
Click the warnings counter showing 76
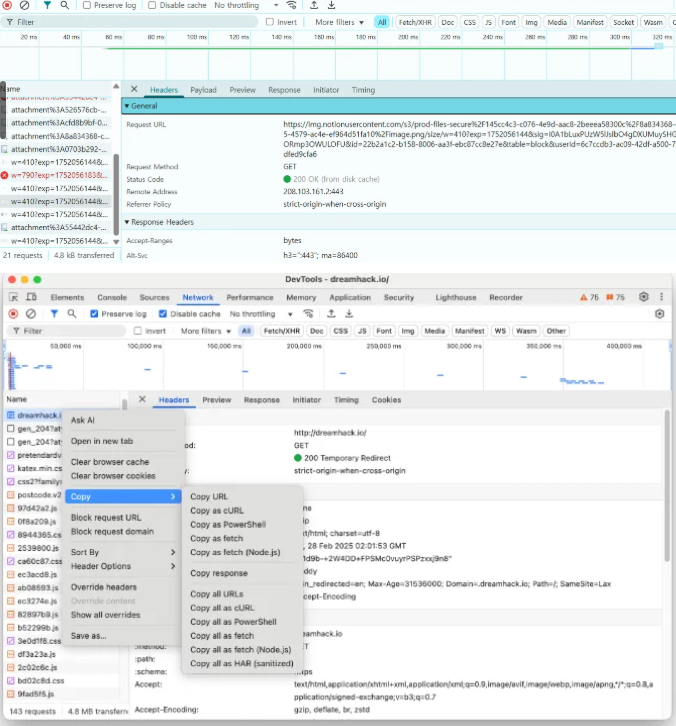(x=589, y=297)
